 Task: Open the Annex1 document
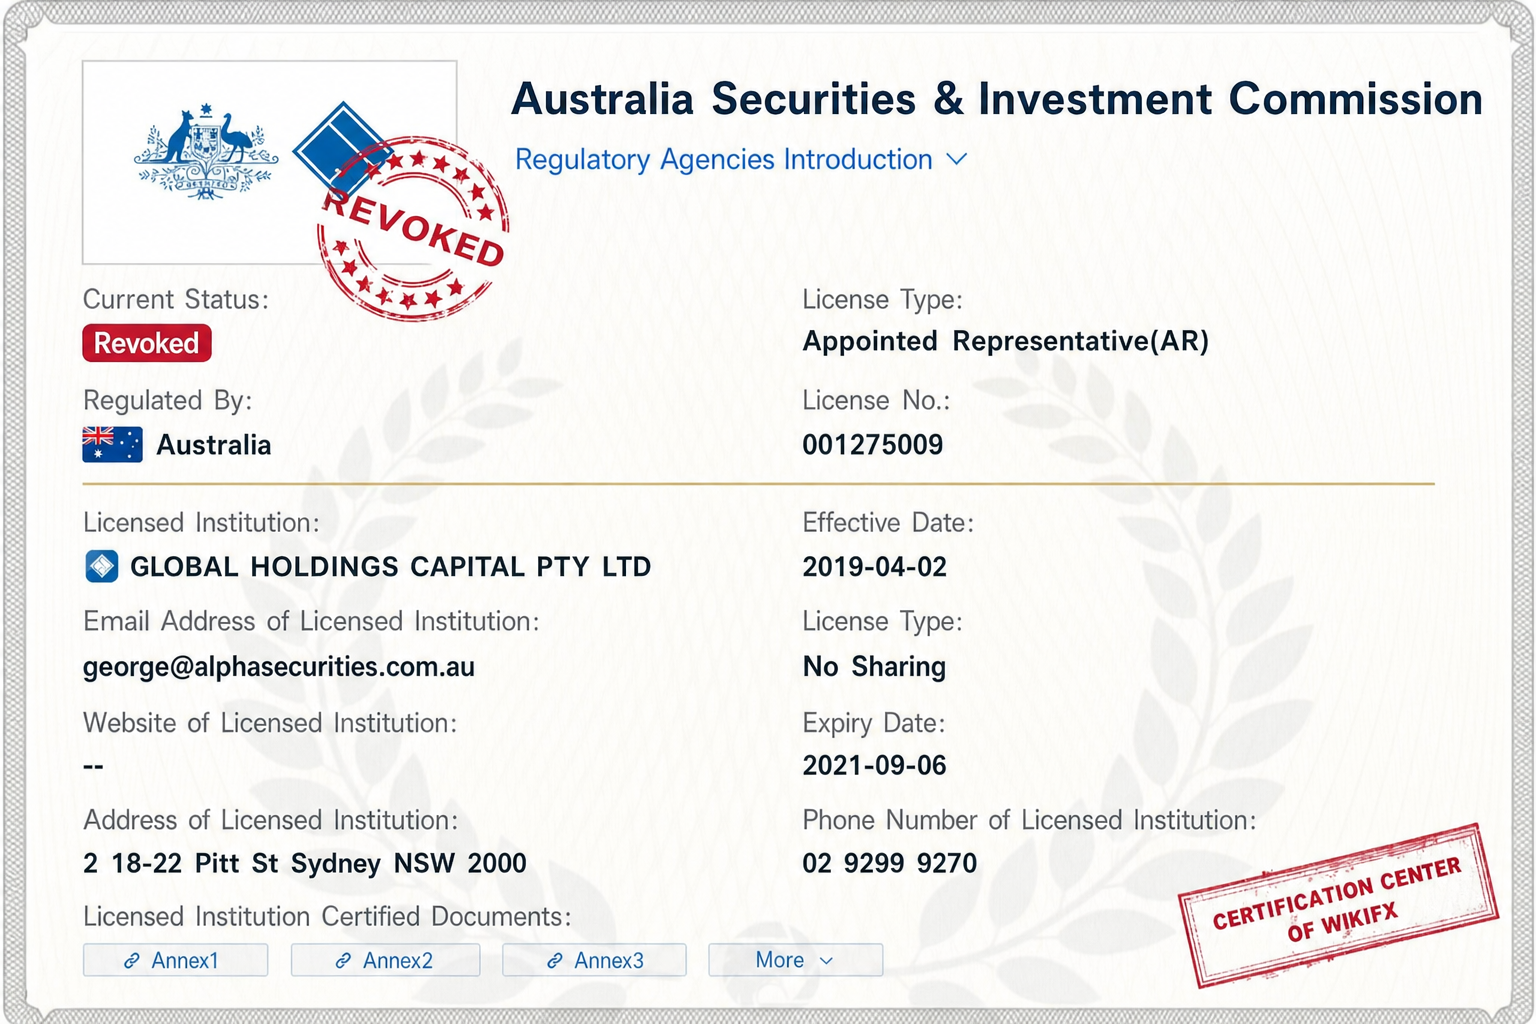[x=175, y=960]
